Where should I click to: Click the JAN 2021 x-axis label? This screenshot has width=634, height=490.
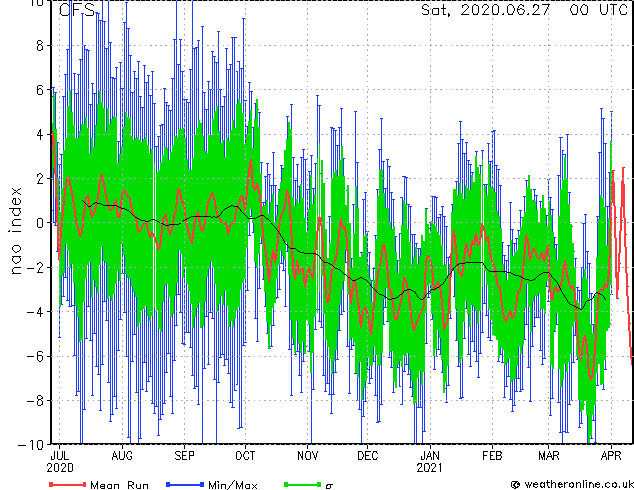click(430, 462)
